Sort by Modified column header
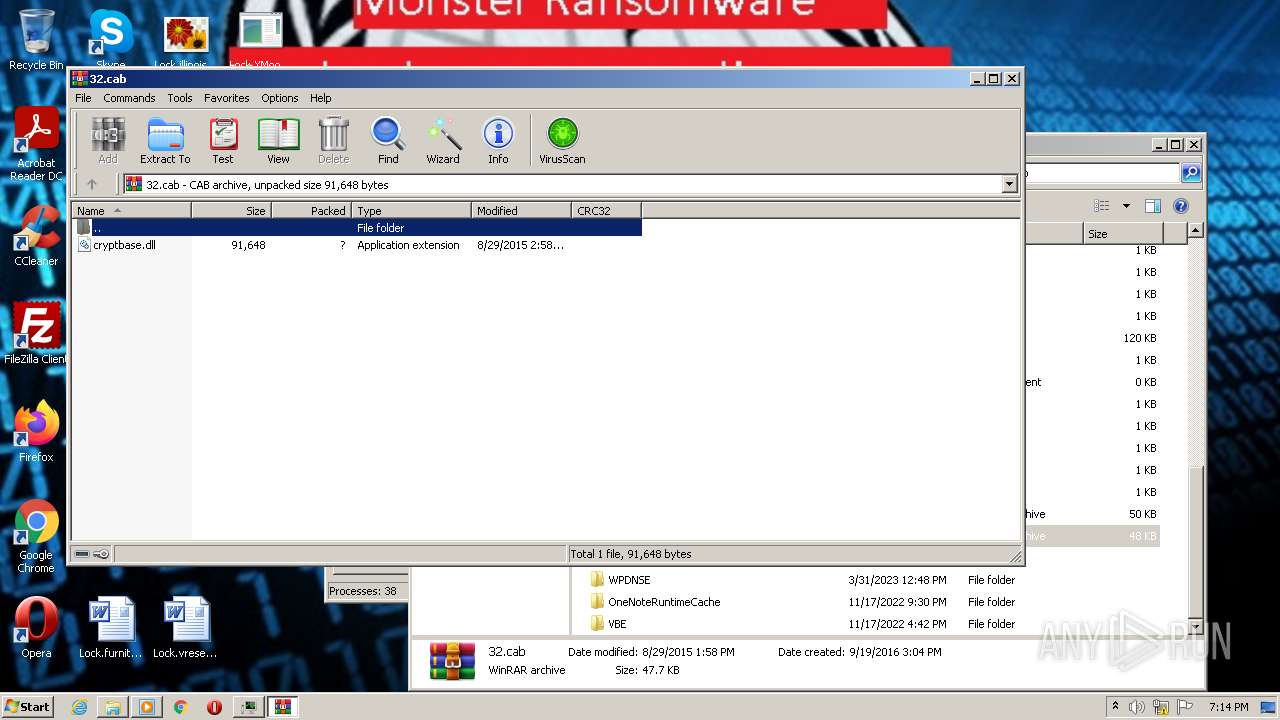This screenshot has height=720, width=1280. point(521,211)
